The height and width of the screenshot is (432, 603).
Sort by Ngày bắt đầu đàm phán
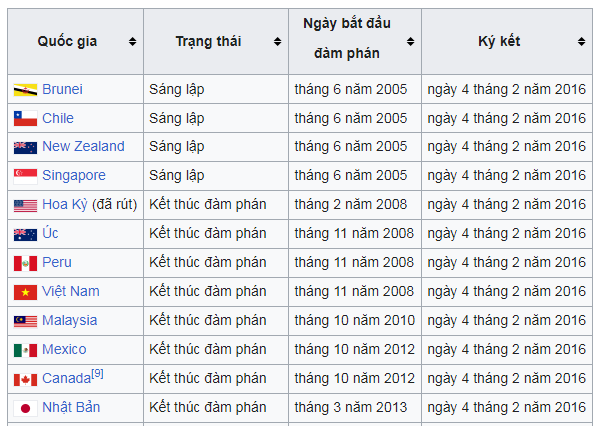tap(410, 42)
